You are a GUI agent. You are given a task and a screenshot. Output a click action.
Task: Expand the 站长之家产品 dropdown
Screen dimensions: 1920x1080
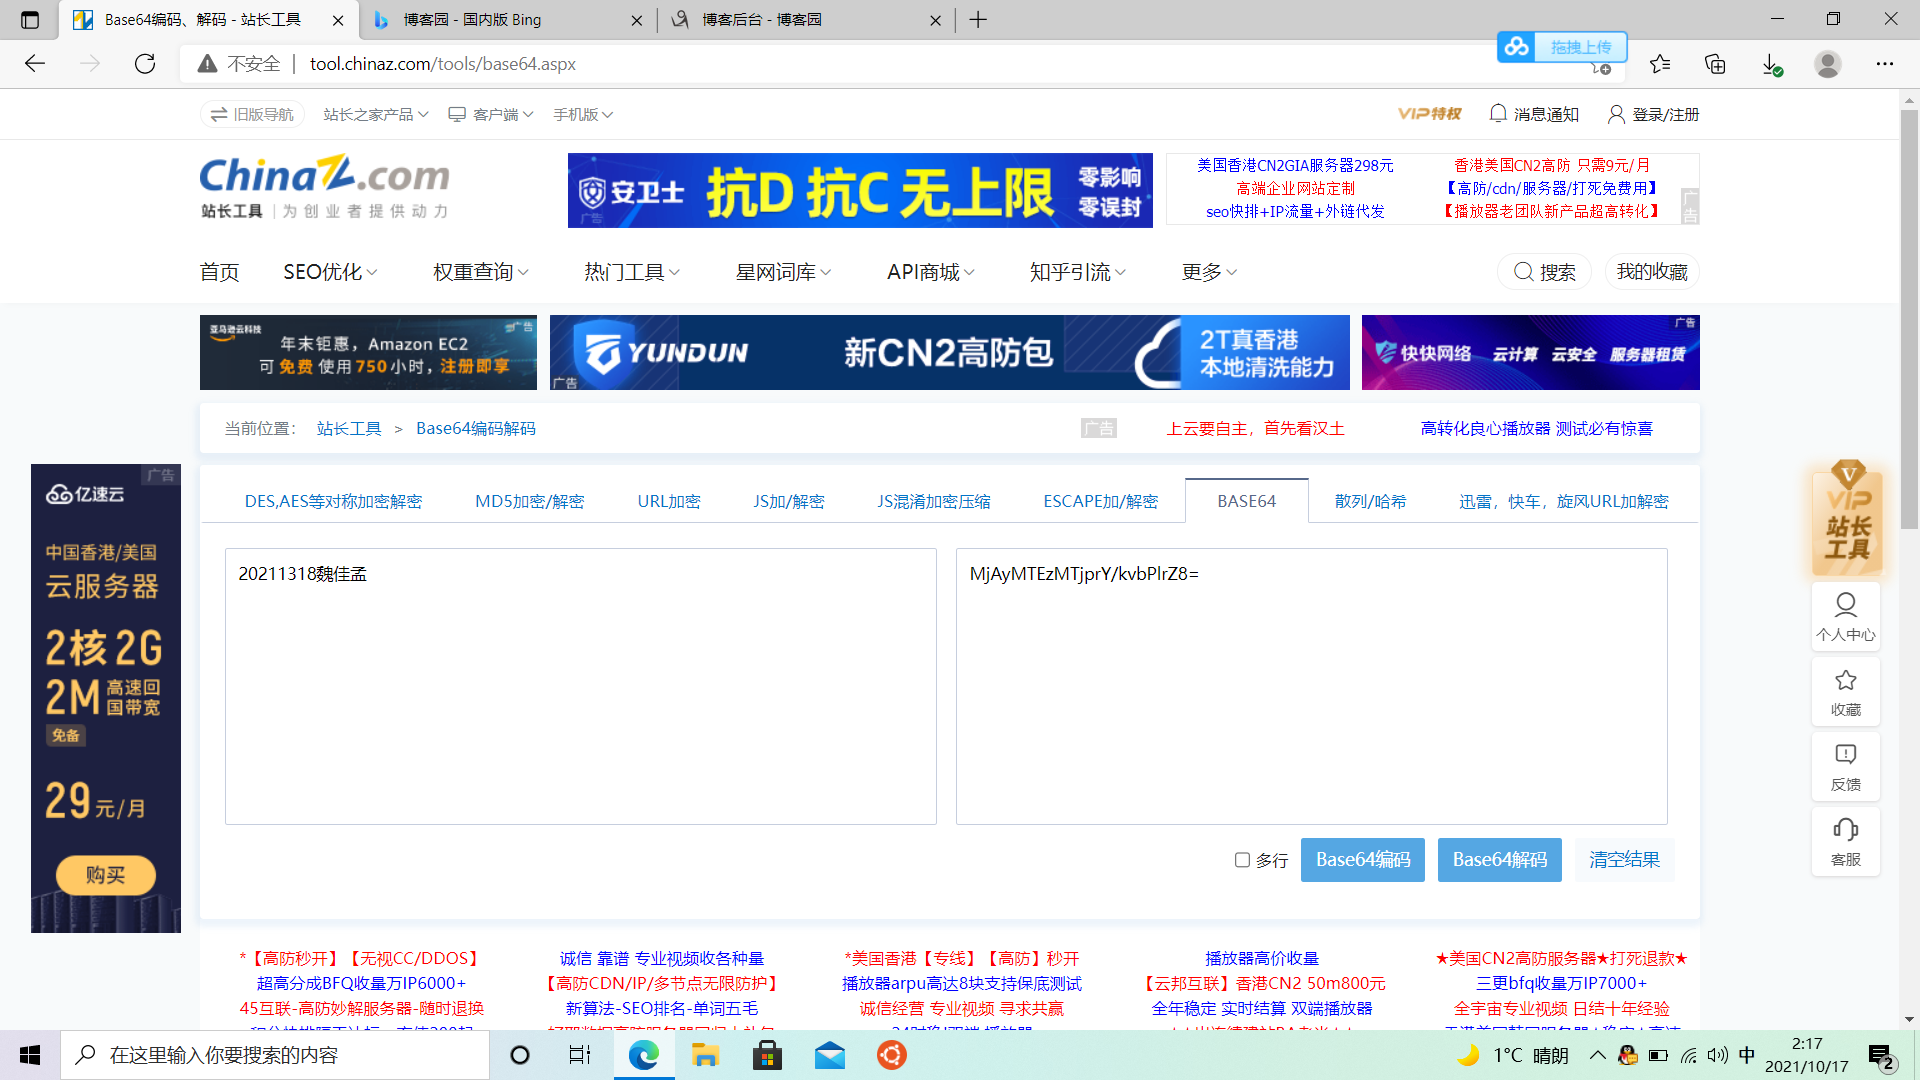375,115
